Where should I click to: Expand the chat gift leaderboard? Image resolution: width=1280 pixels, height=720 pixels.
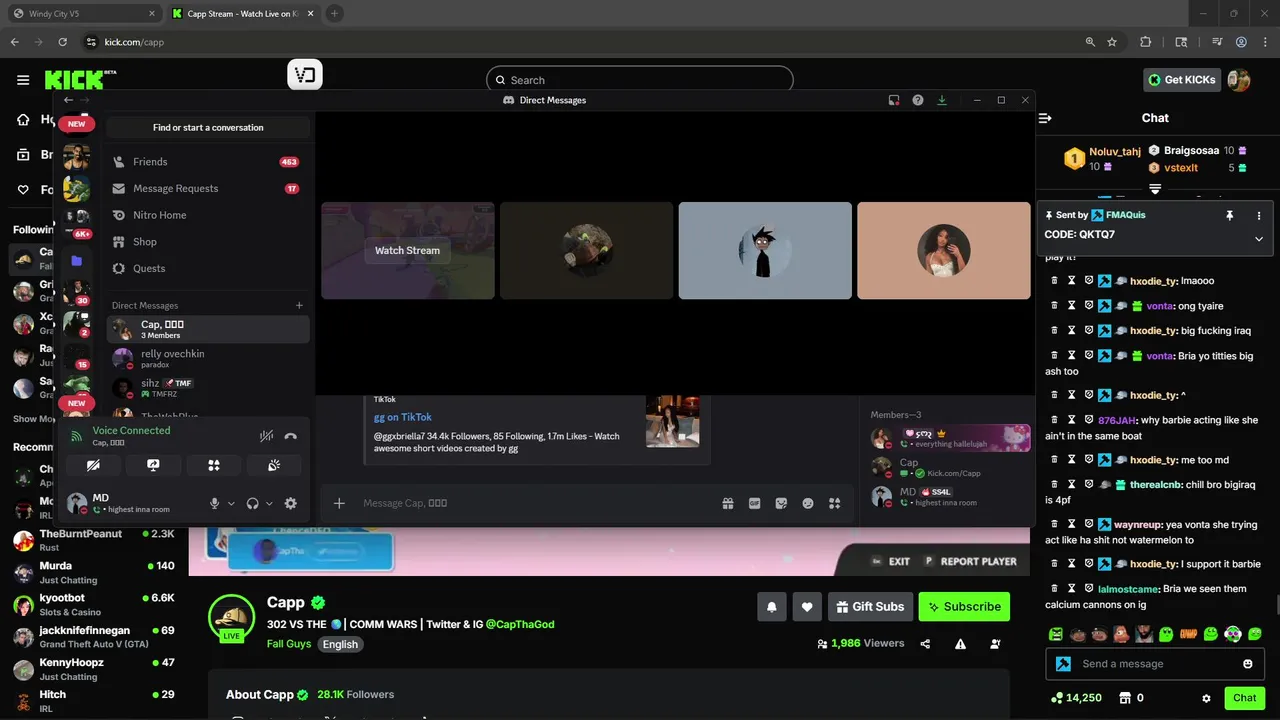(x=1155, y=189)
